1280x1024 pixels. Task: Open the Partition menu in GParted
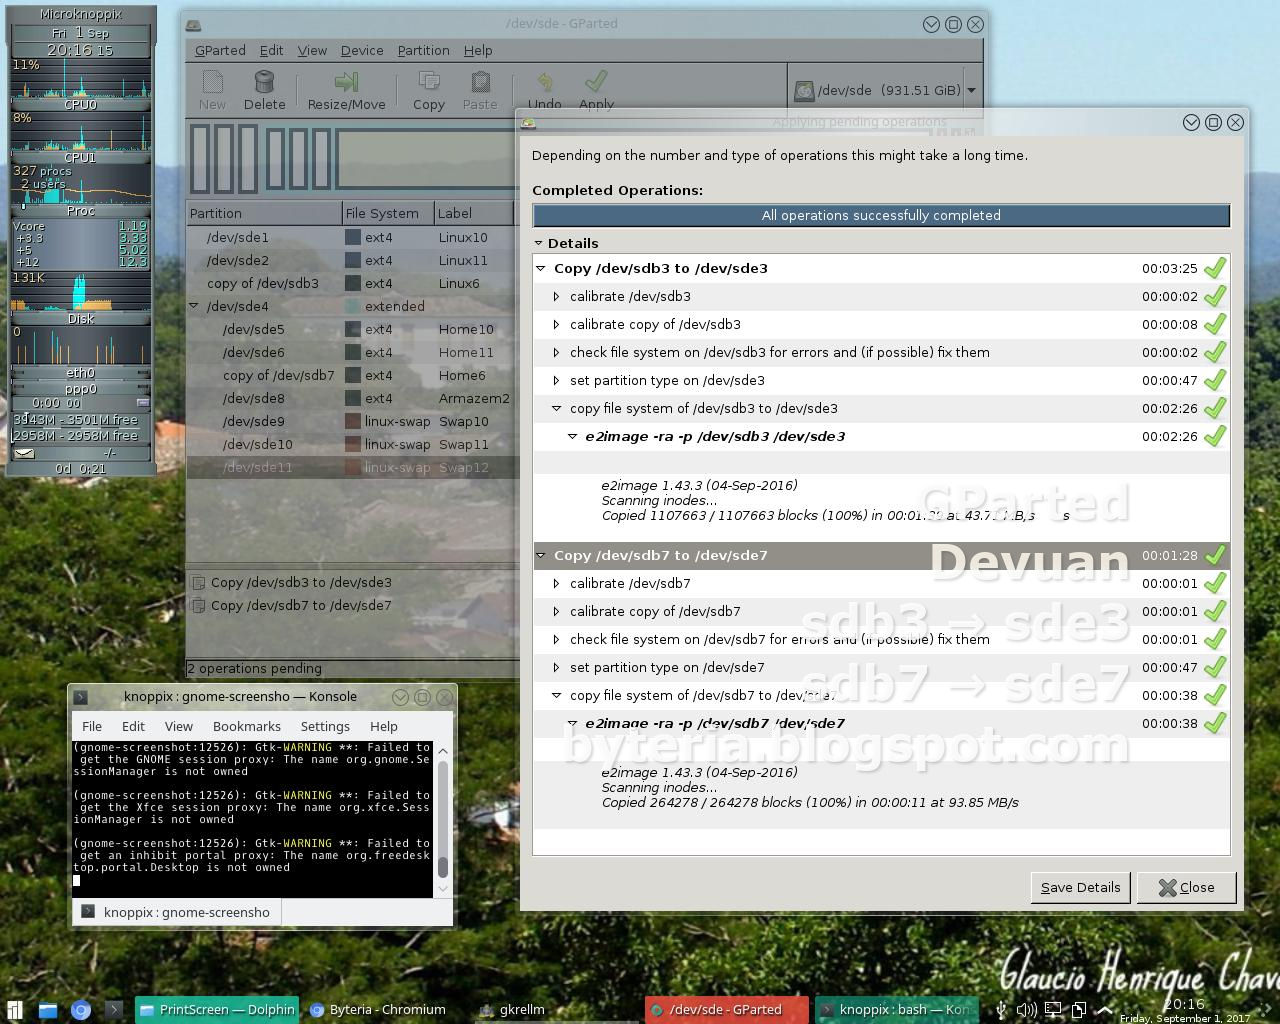click(423, 50)
